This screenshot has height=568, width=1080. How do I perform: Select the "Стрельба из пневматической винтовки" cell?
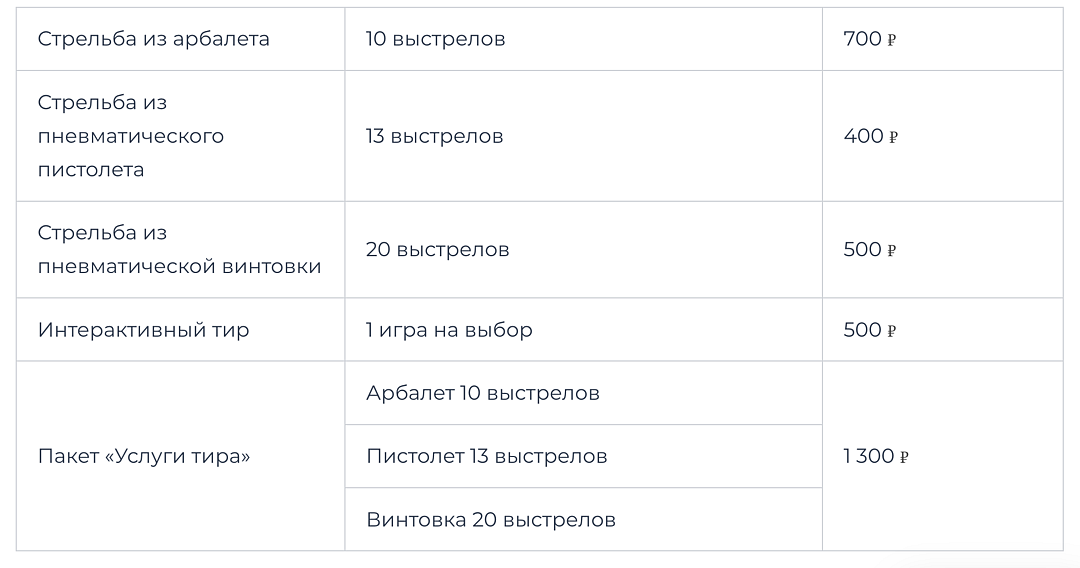pos(180,250)
